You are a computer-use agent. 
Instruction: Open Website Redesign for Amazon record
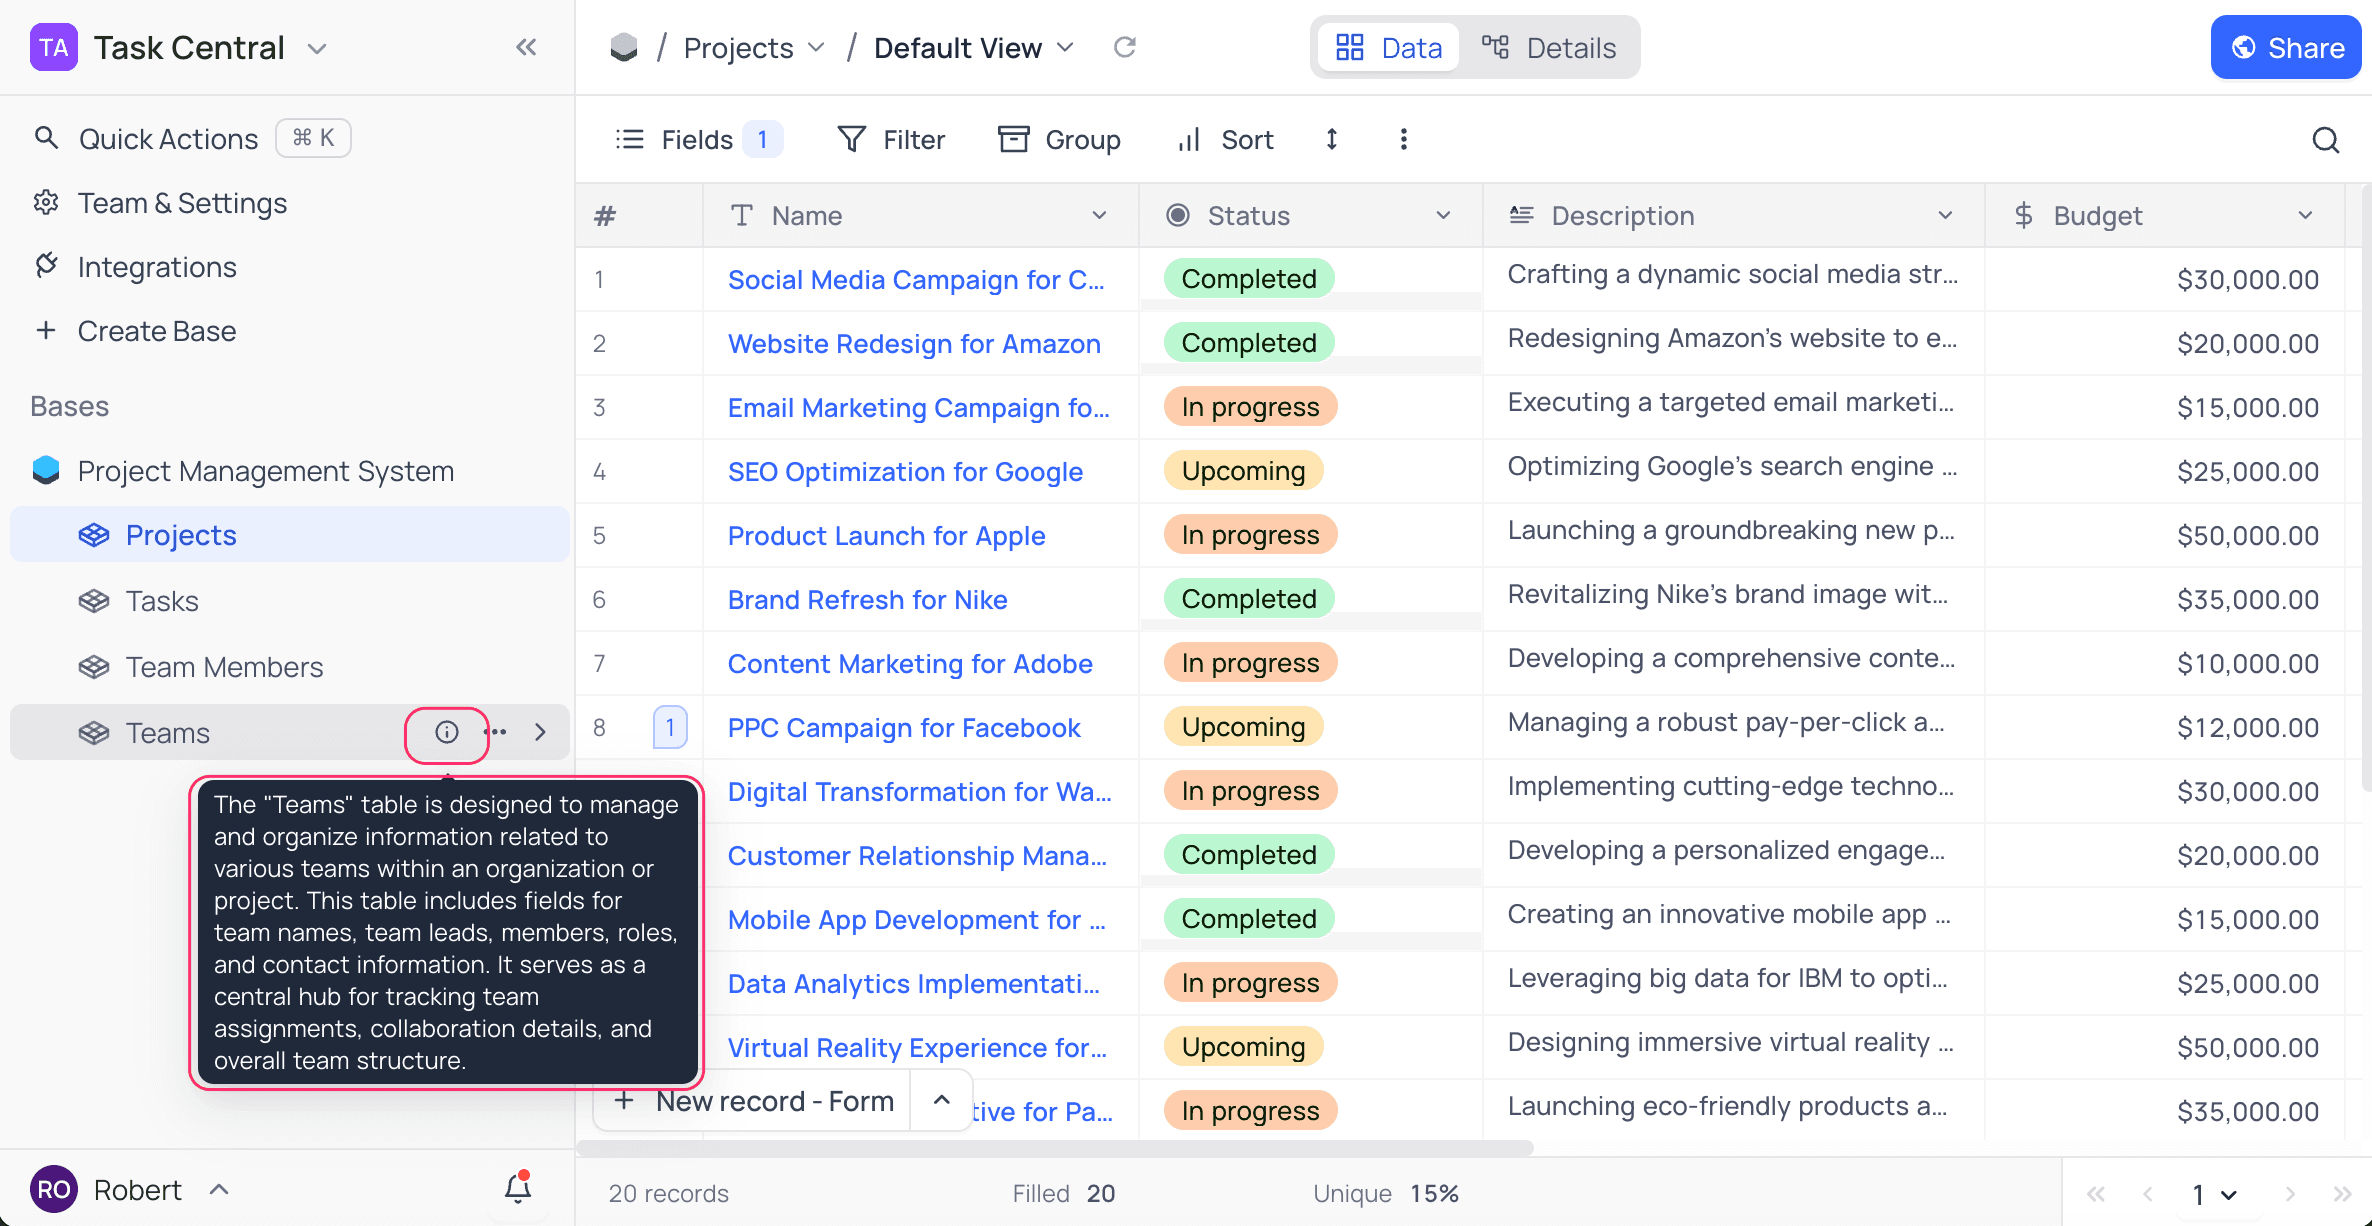pyautogui.click(x=913, y=343)
